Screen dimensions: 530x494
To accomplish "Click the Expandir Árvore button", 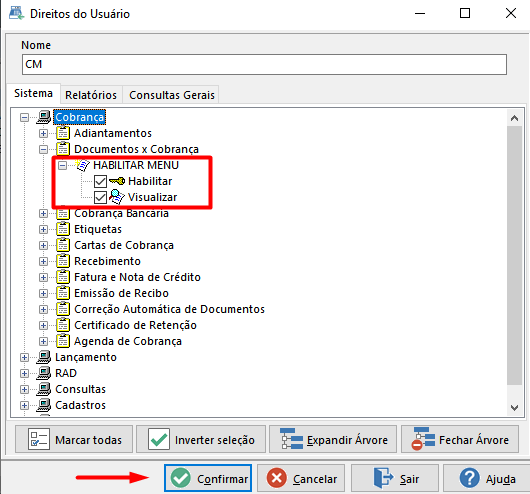I will click(x=333, y=440).
